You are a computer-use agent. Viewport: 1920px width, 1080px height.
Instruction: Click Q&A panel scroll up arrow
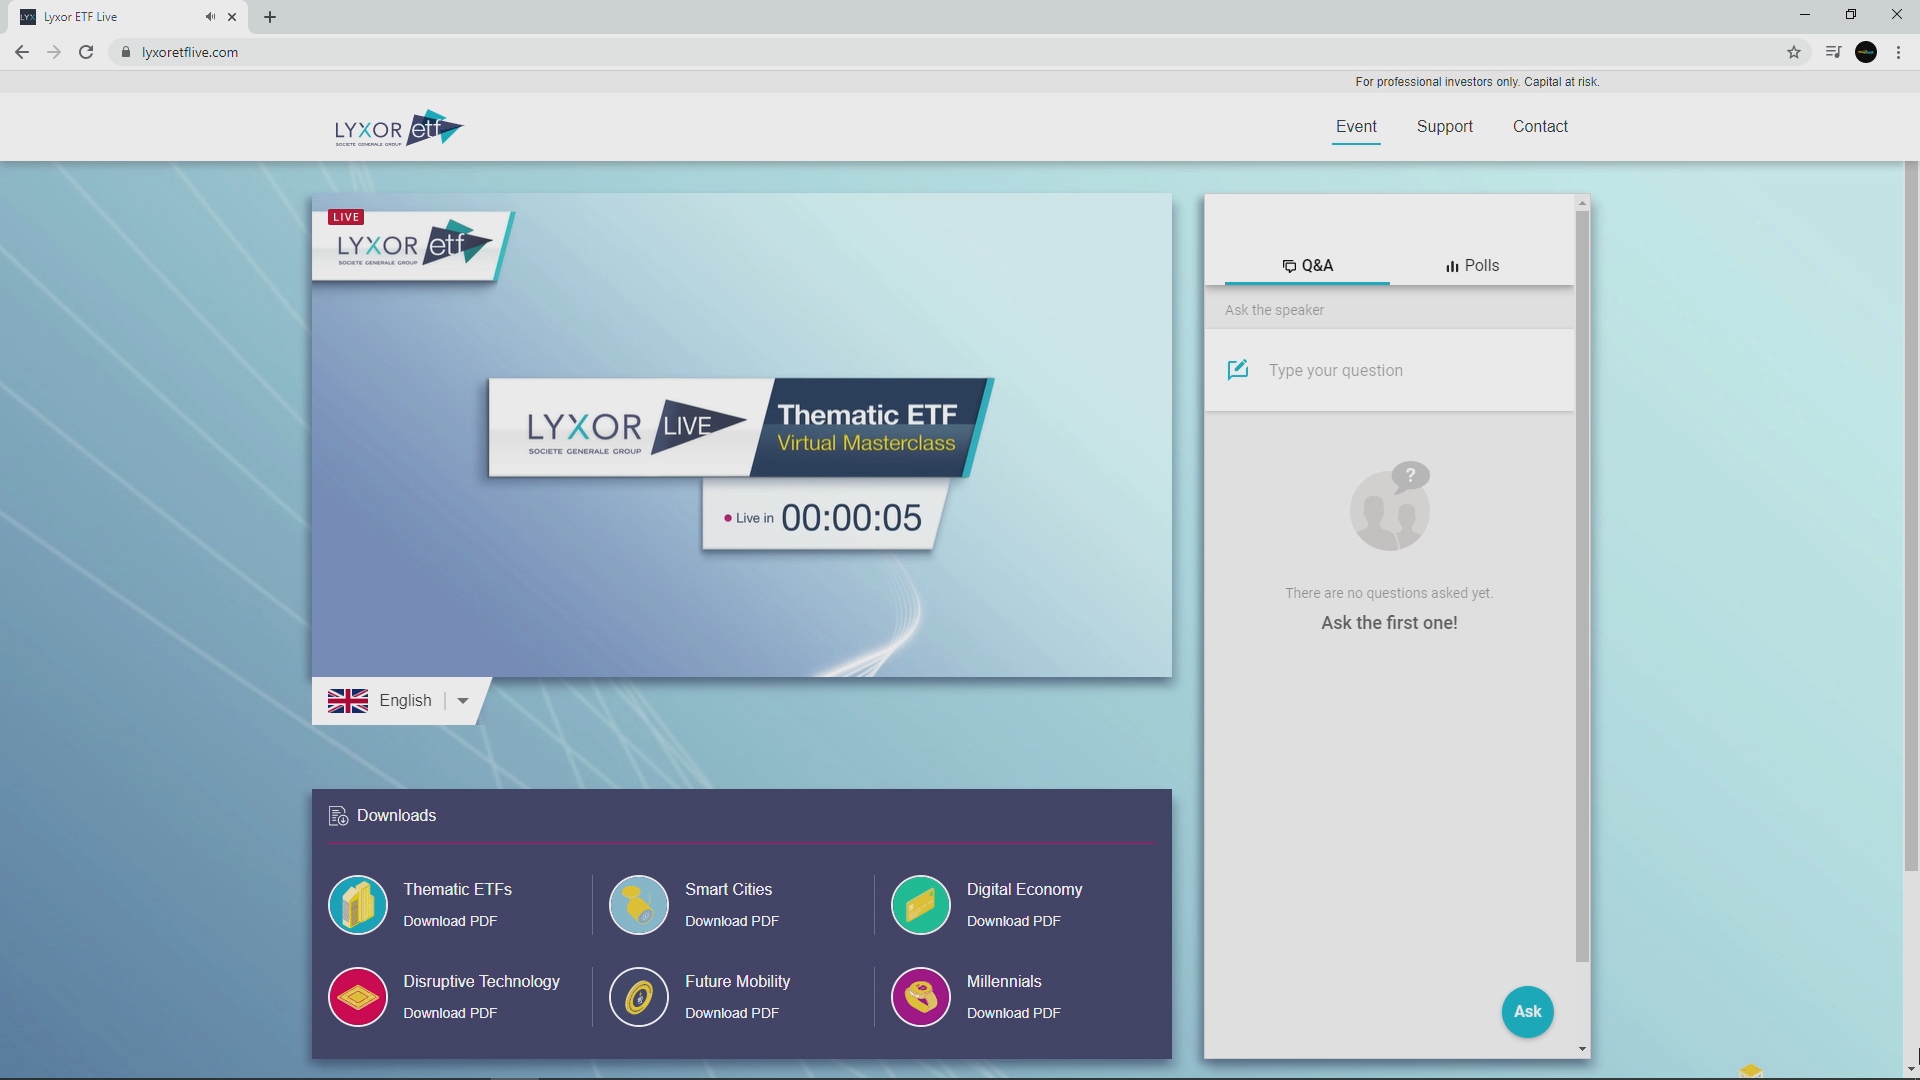(x=1582, y=203)
